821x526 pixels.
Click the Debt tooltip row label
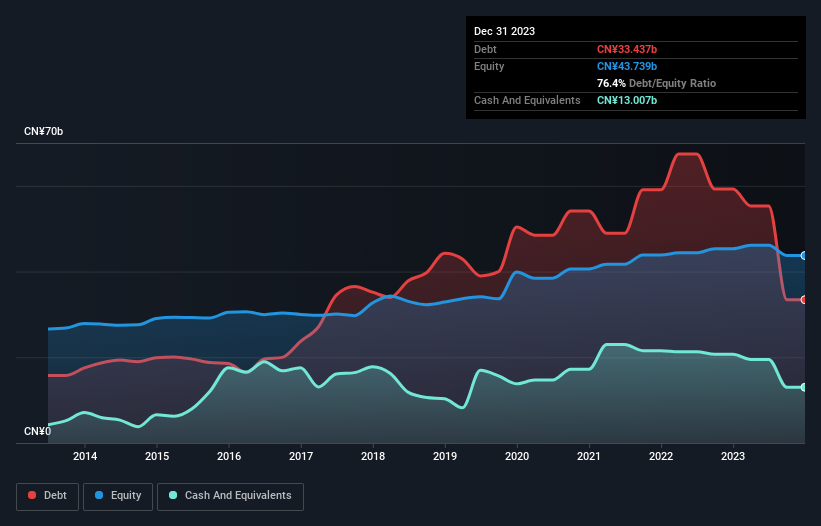pyautogui.click(x=485, y=49)
